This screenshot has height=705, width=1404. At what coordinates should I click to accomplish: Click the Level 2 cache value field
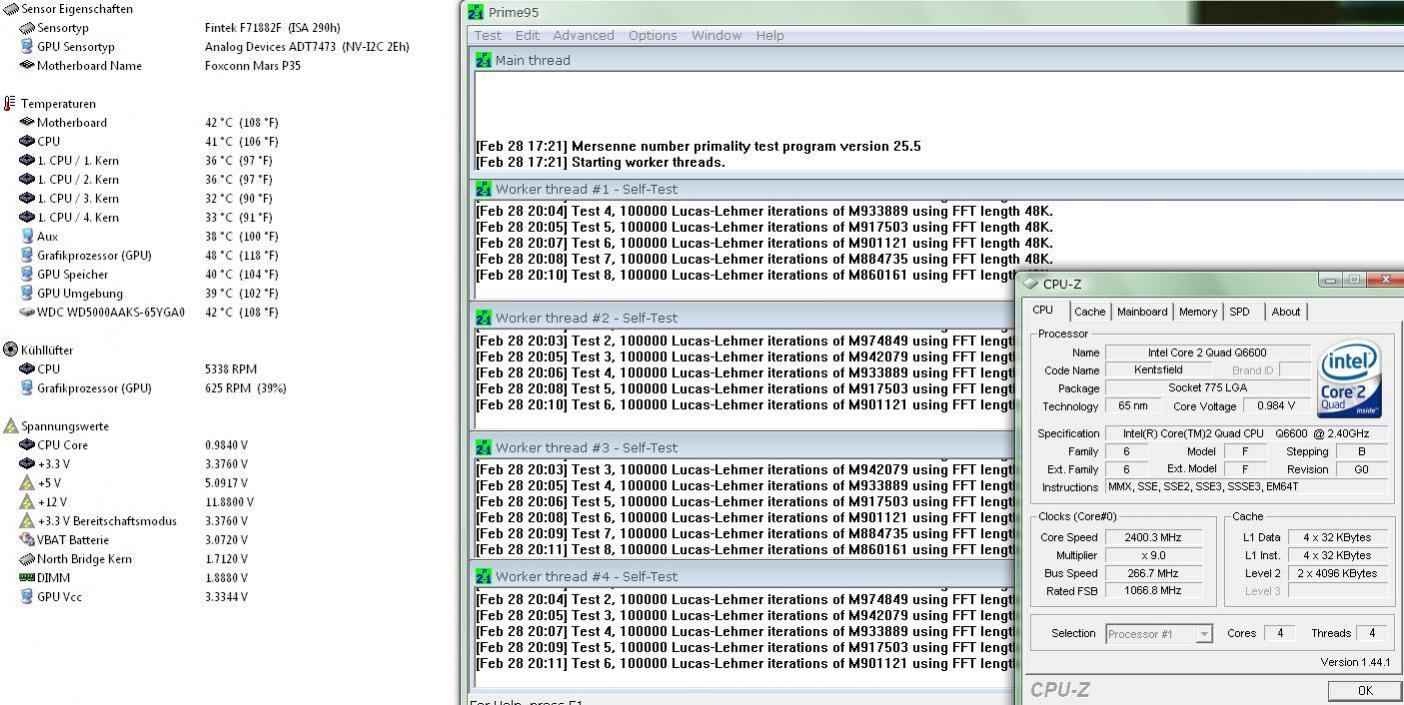[1338, 573]
